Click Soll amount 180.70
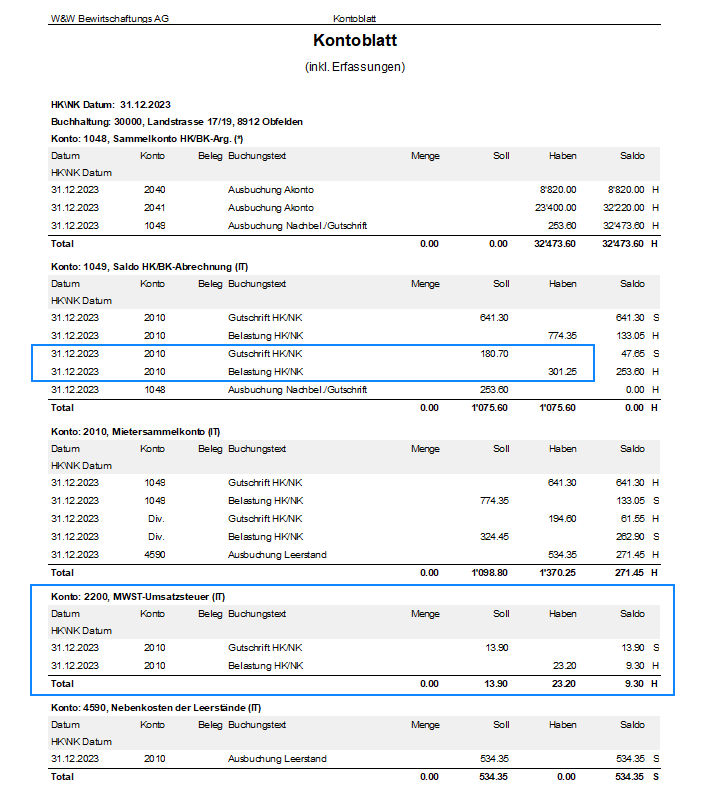 click(495, 354)
